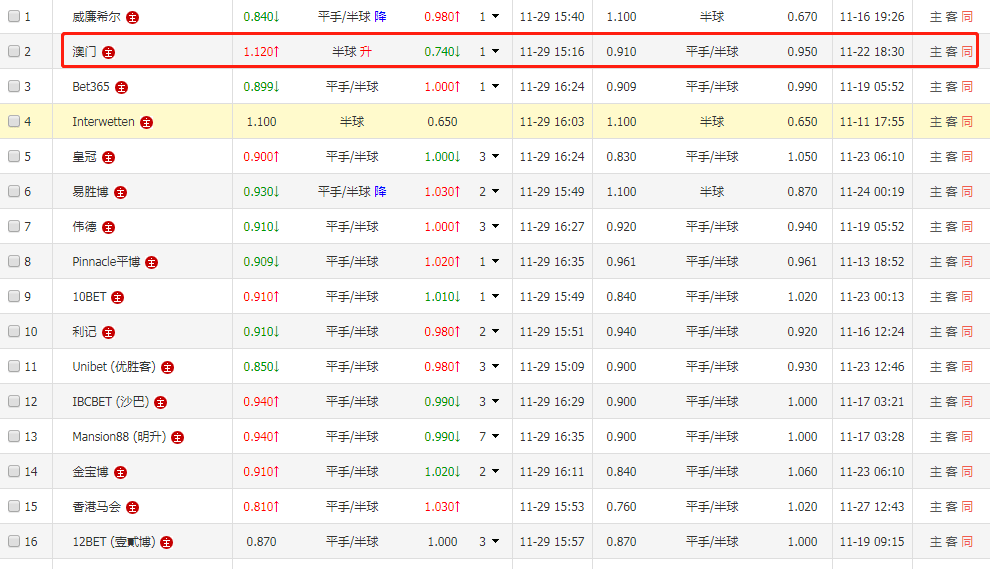This screenshot has width=990, height=569.
Task: Tick the checkbox for row 8 Pinnacle平博
Action: point(14,261)
